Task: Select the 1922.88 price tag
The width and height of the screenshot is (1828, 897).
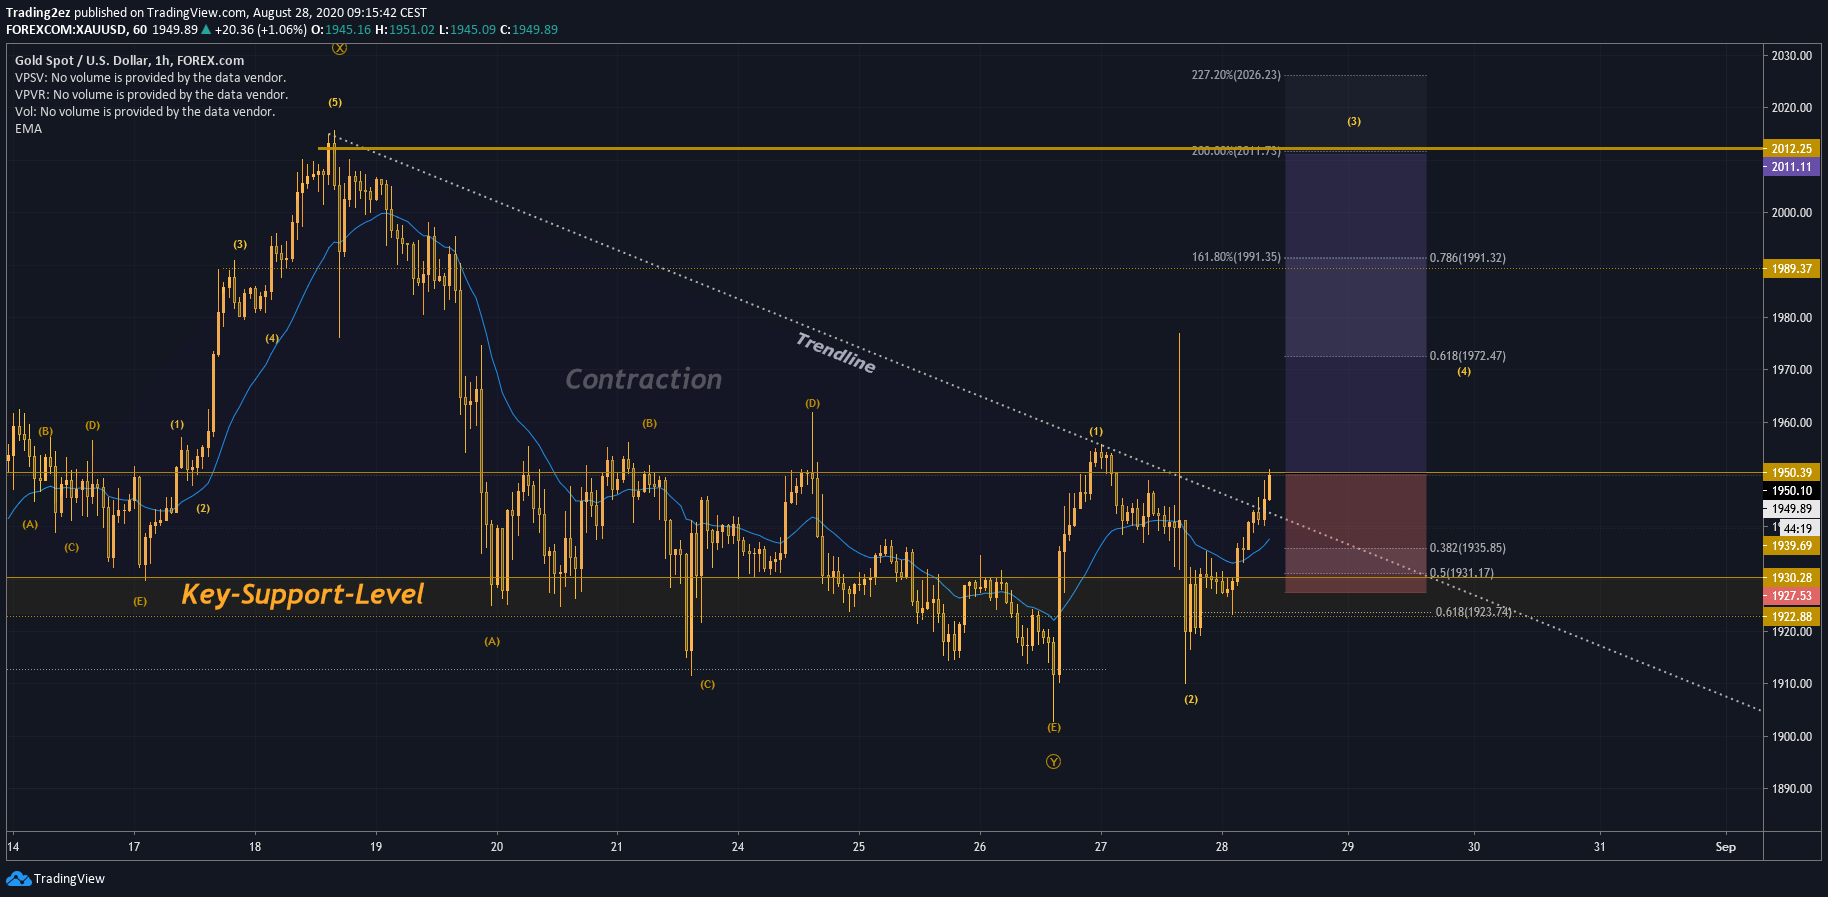Action: tap(1791, 617)
